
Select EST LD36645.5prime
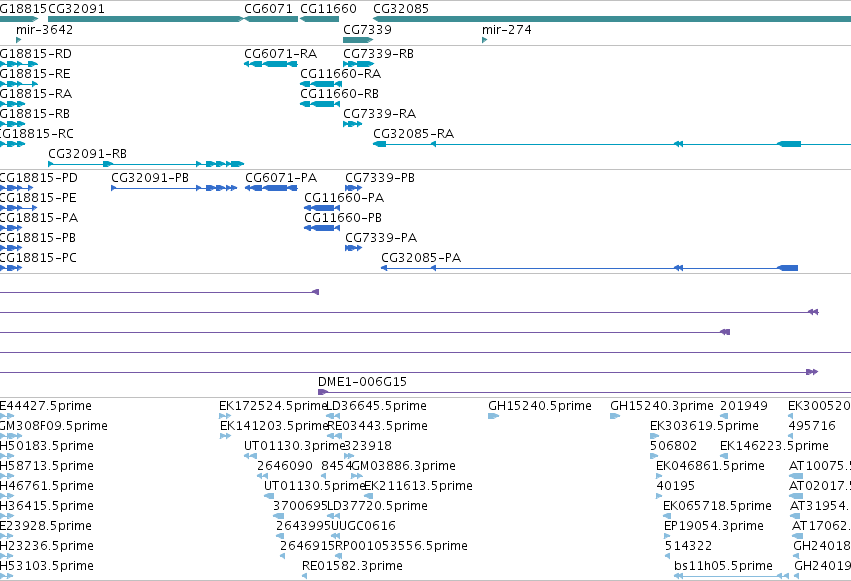376,406
